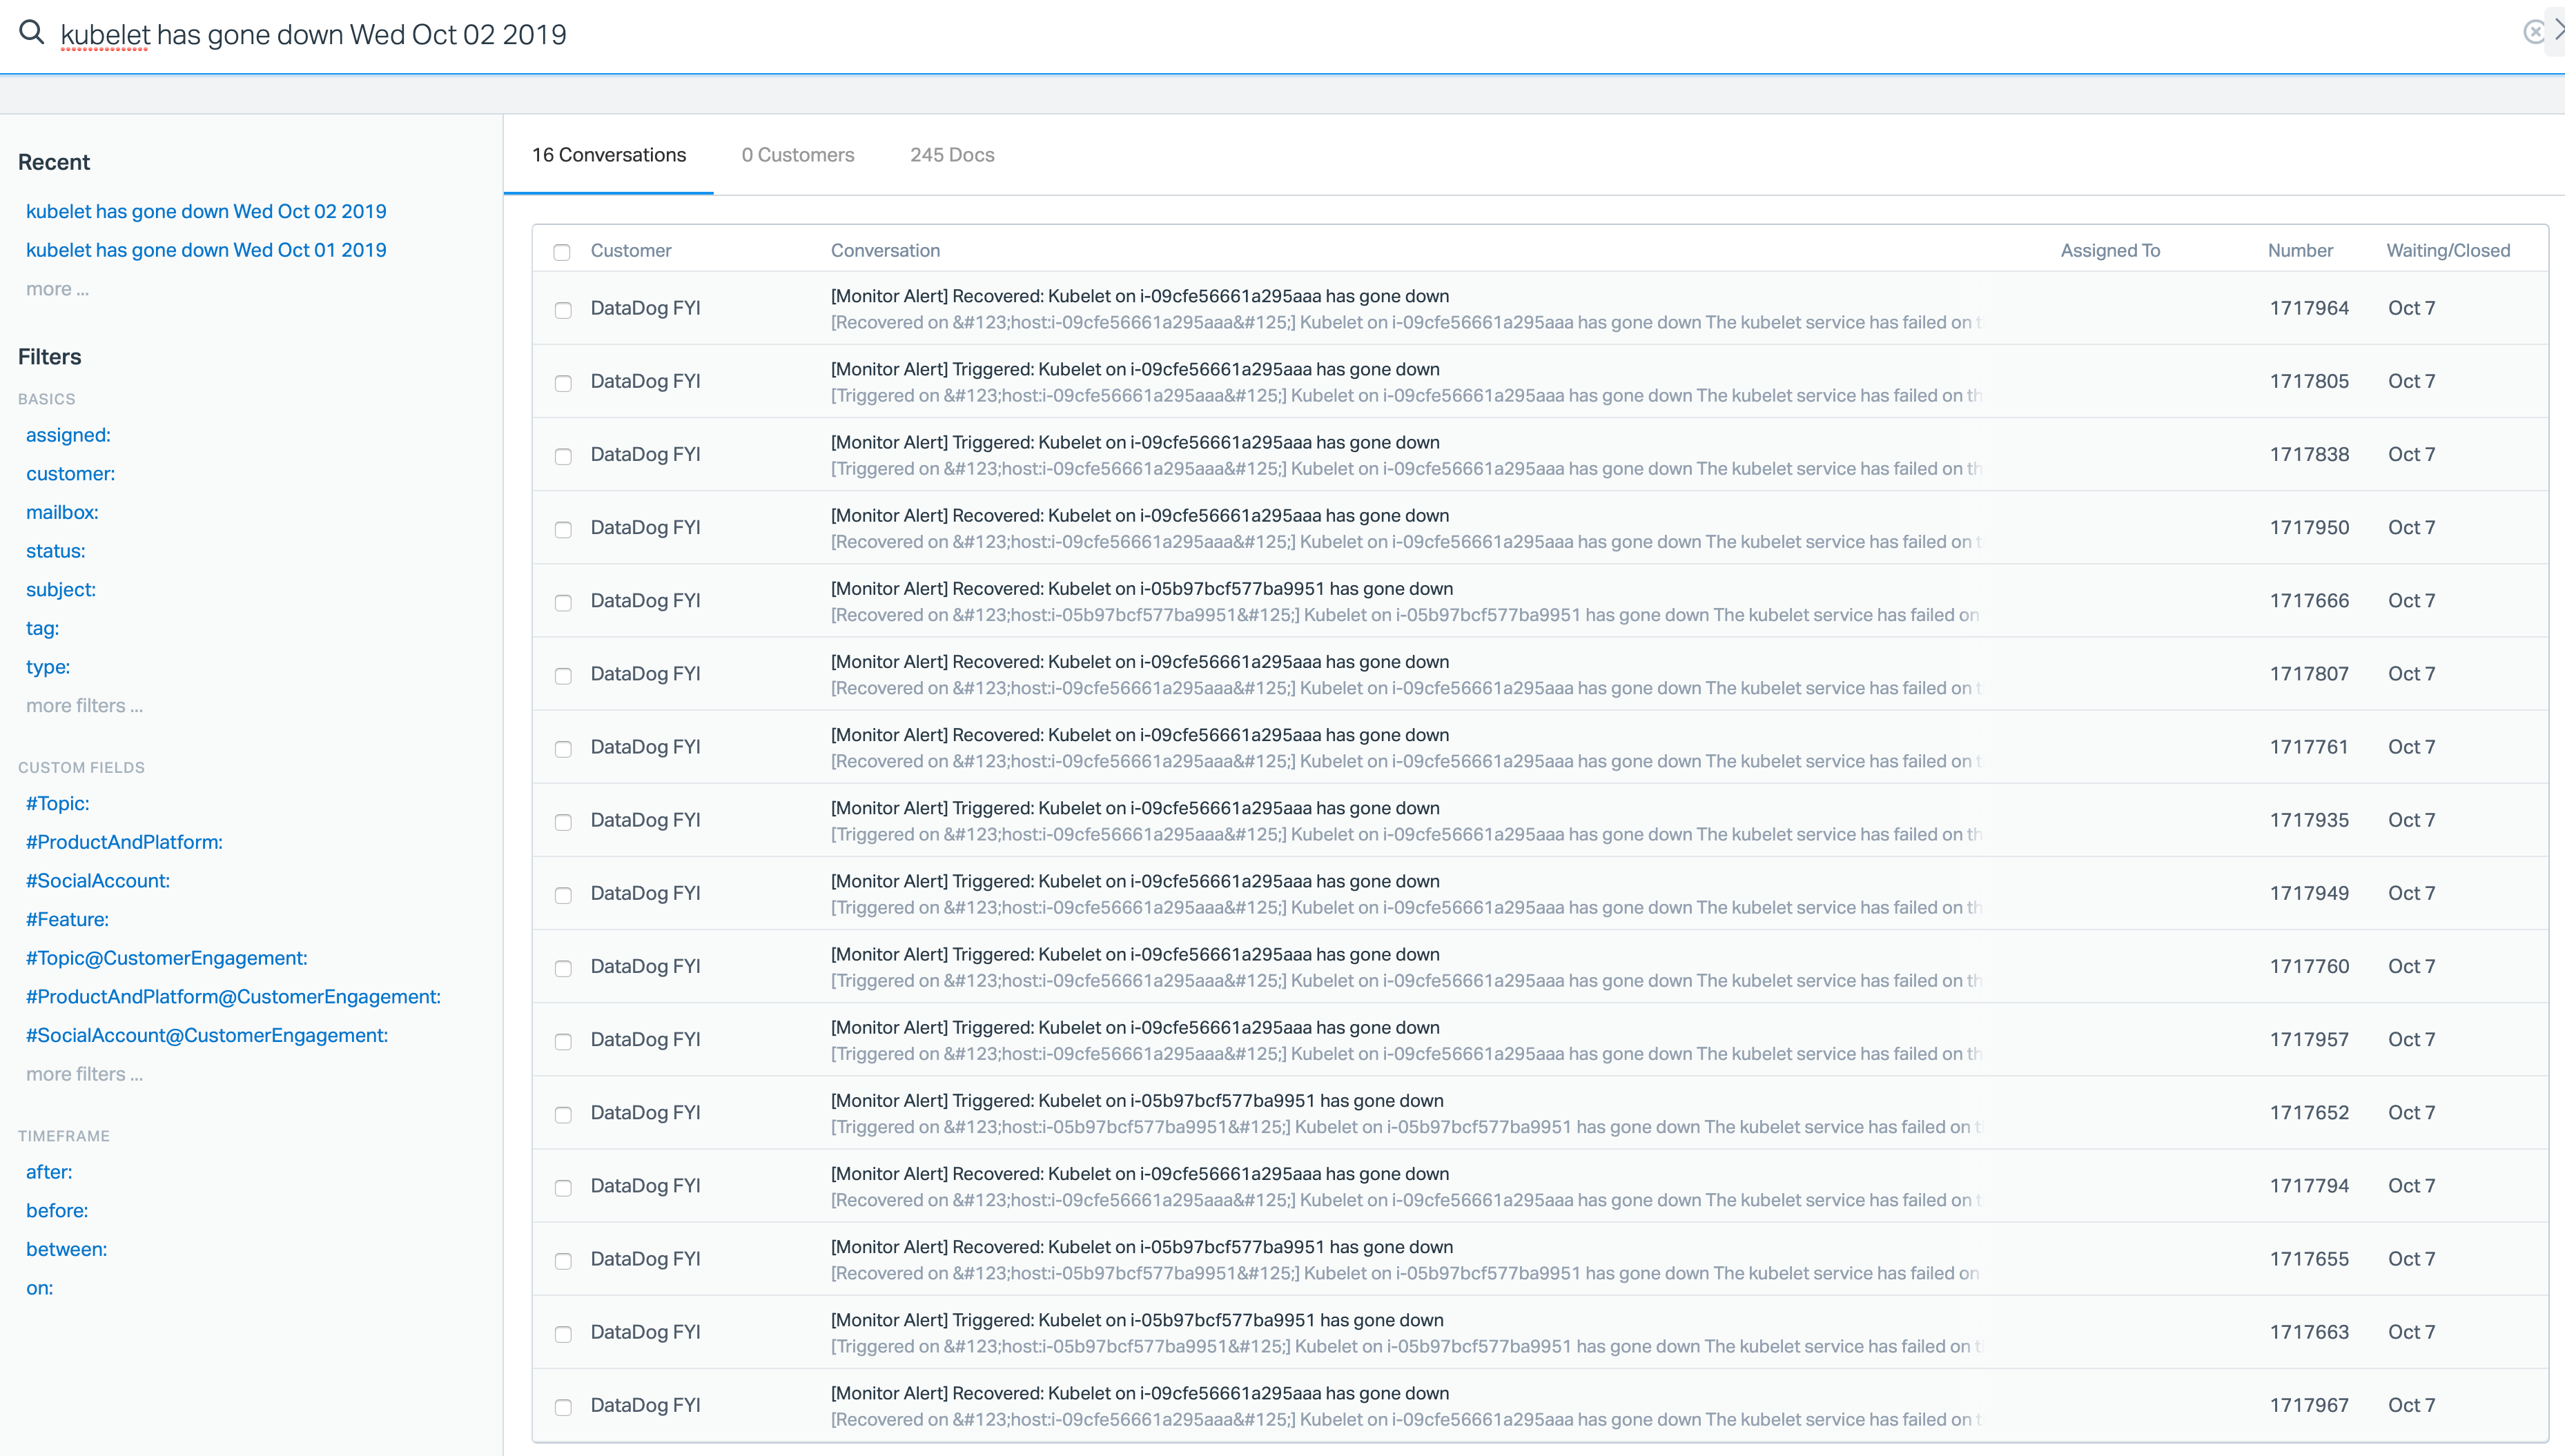Switch to the 245 Docs tab
This screenshot has height=1456, width=2565.
pyautogui.click(x=952, y=155)
